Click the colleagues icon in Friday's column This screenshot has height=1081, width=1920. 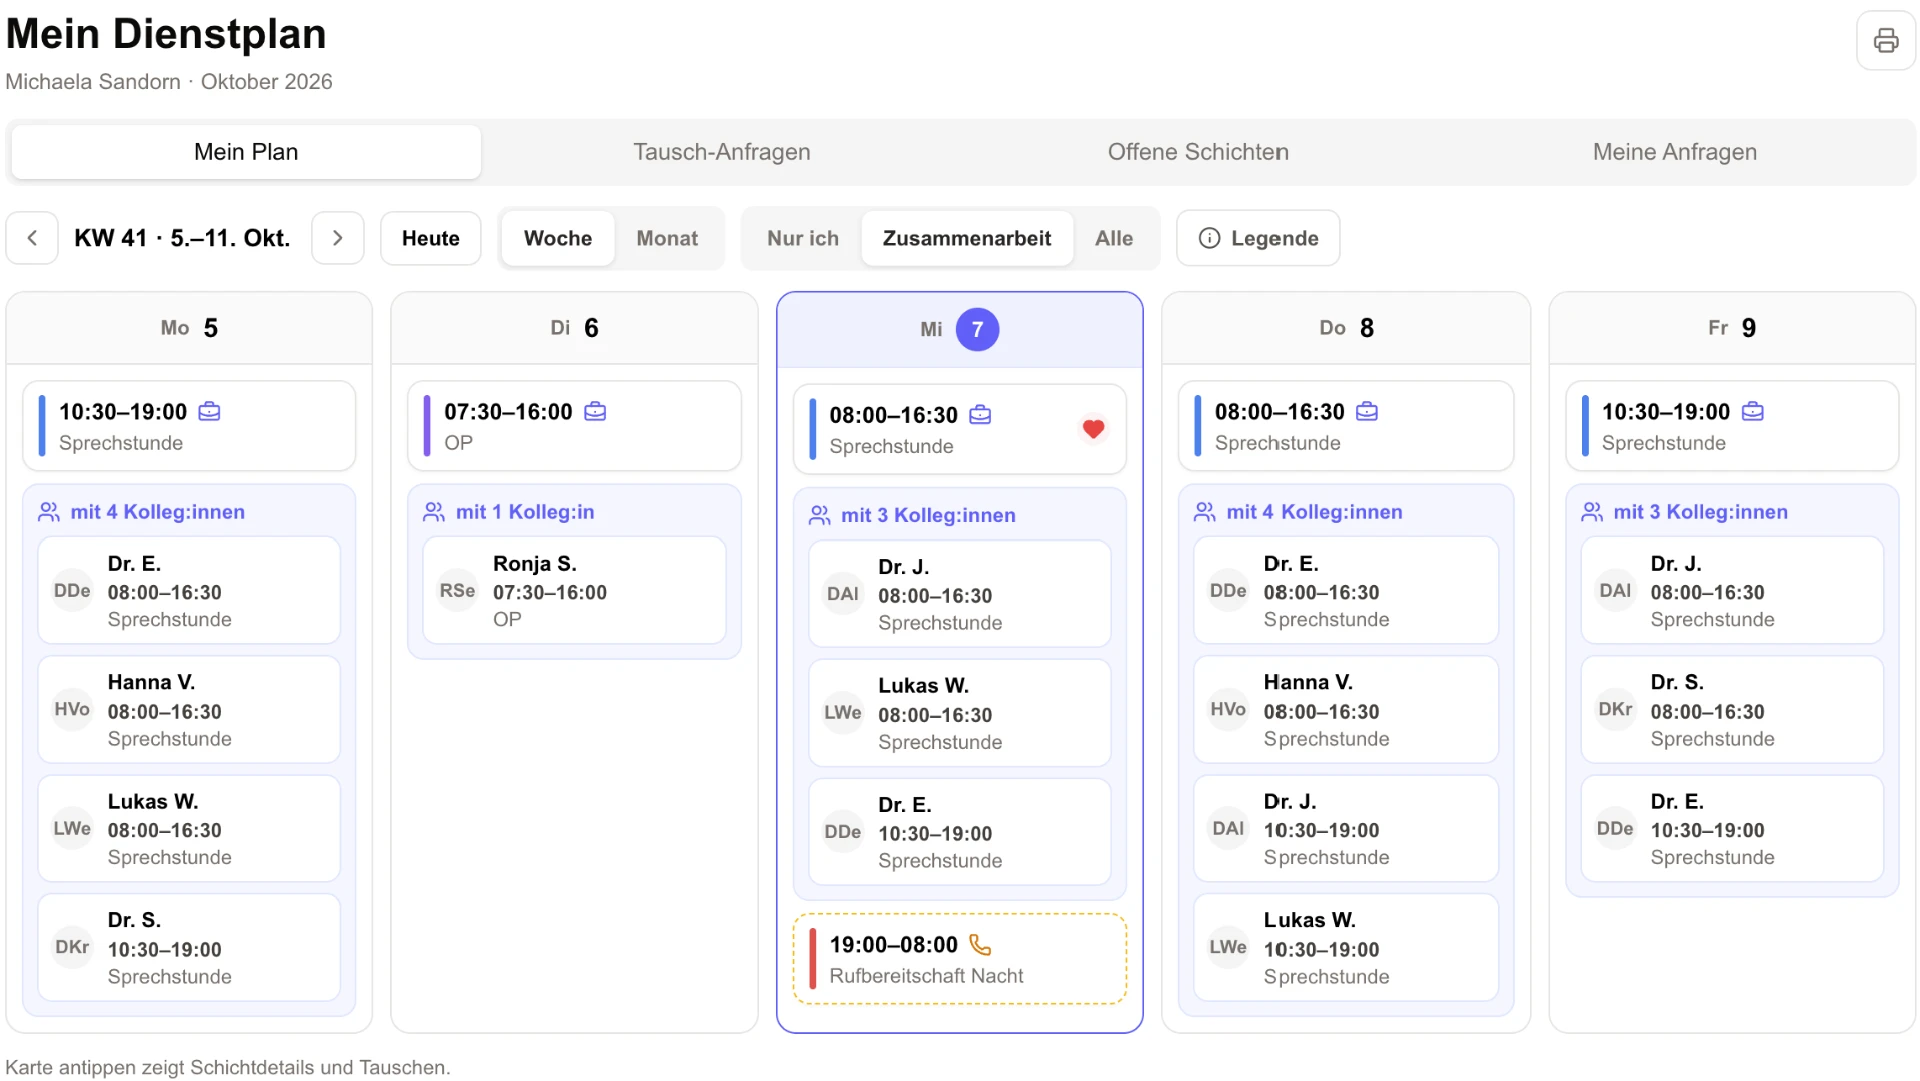1592,512
